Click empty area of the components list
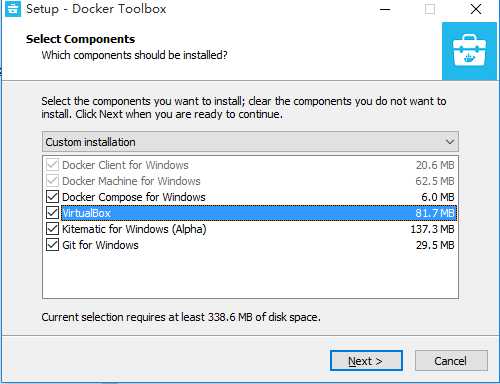The width and height of the screenshot is (500, 384). click(x=250, y=275)
